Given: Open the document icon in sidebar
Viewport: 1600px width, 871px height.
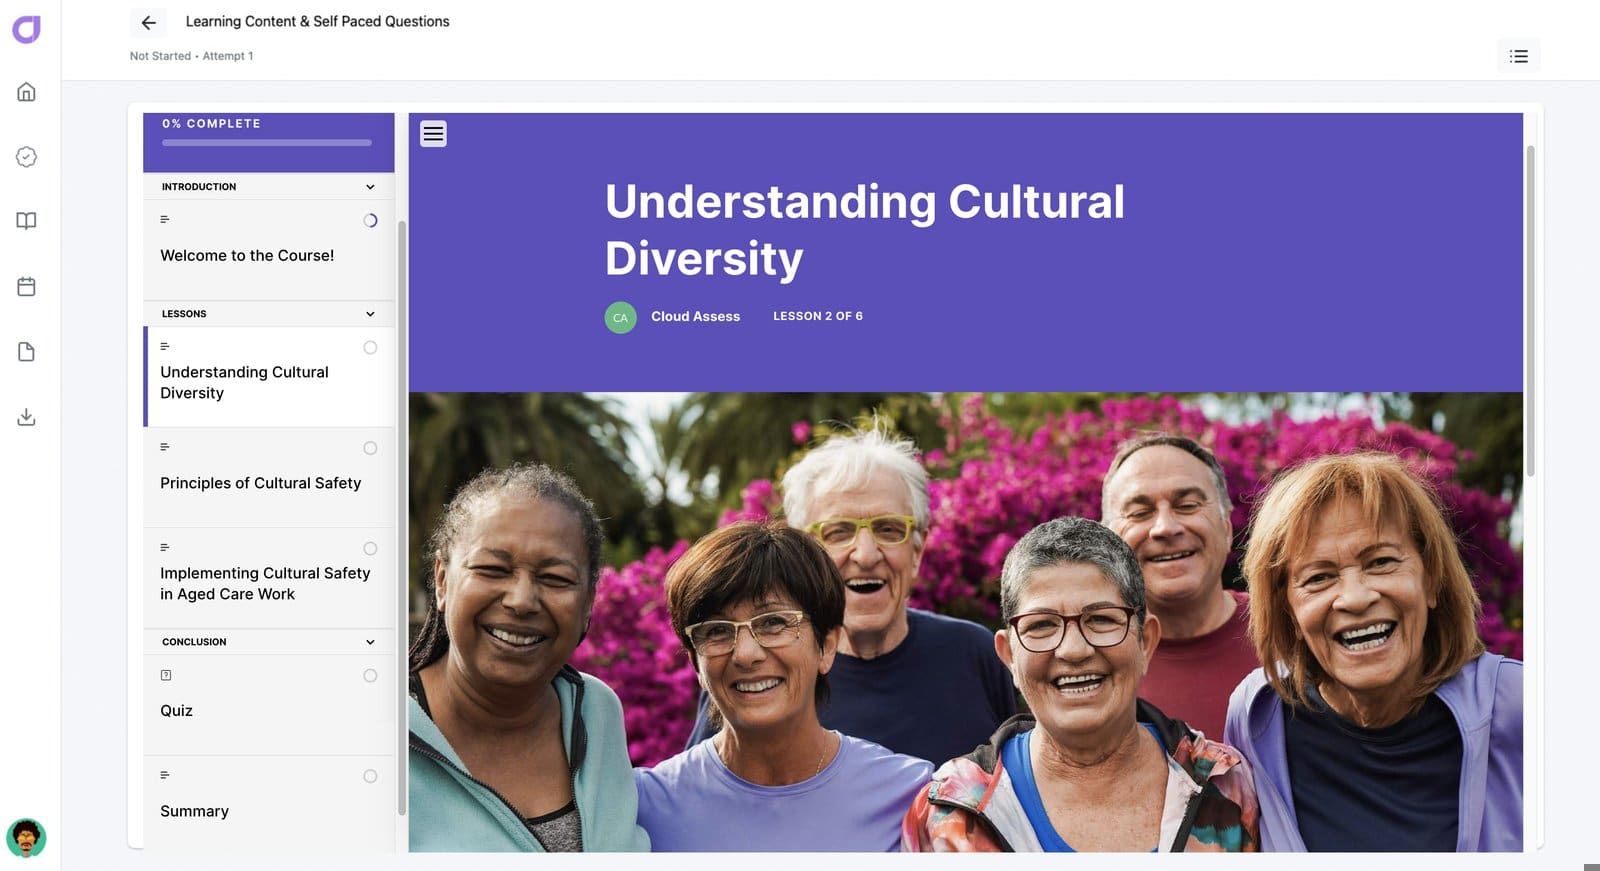Looking at the screenshot, I should click(x=26, y=352).
